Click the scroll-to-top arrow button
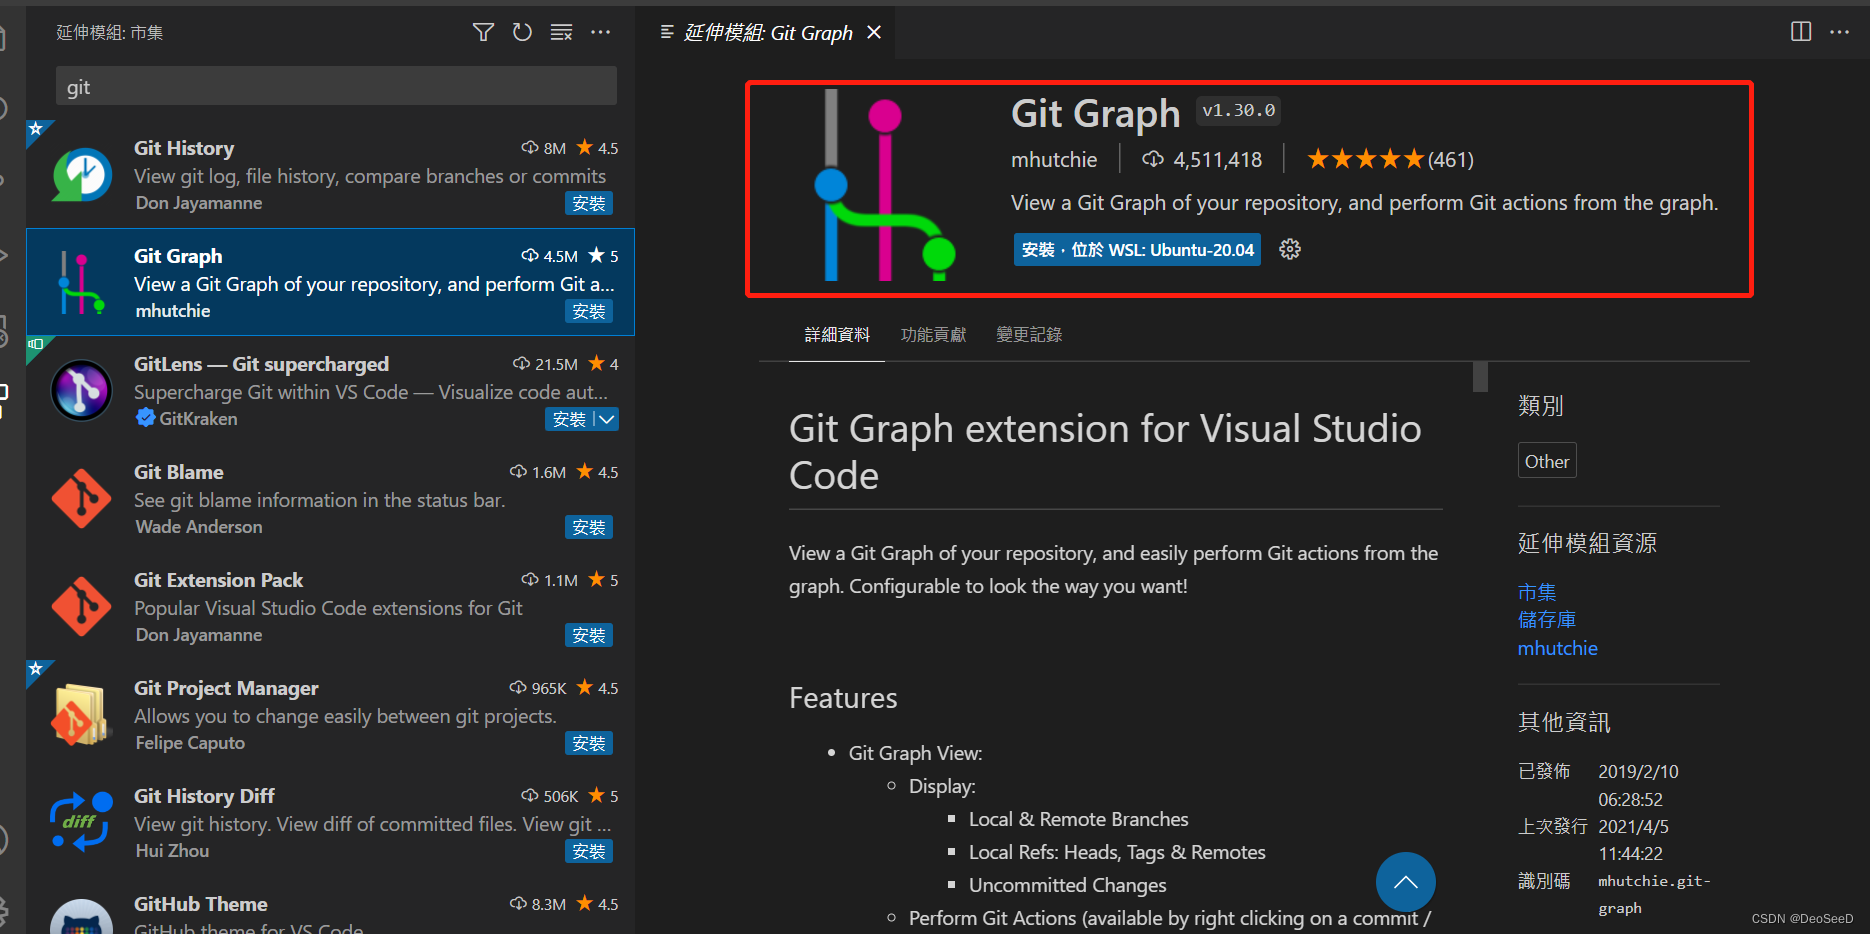The image size is (1870, 934). [x=1405, y=882]
